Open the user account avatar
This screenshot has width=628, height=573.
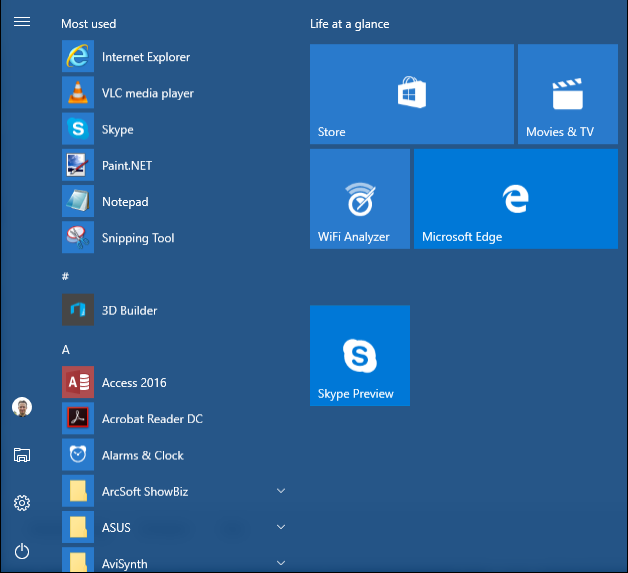tap(22, 407)
